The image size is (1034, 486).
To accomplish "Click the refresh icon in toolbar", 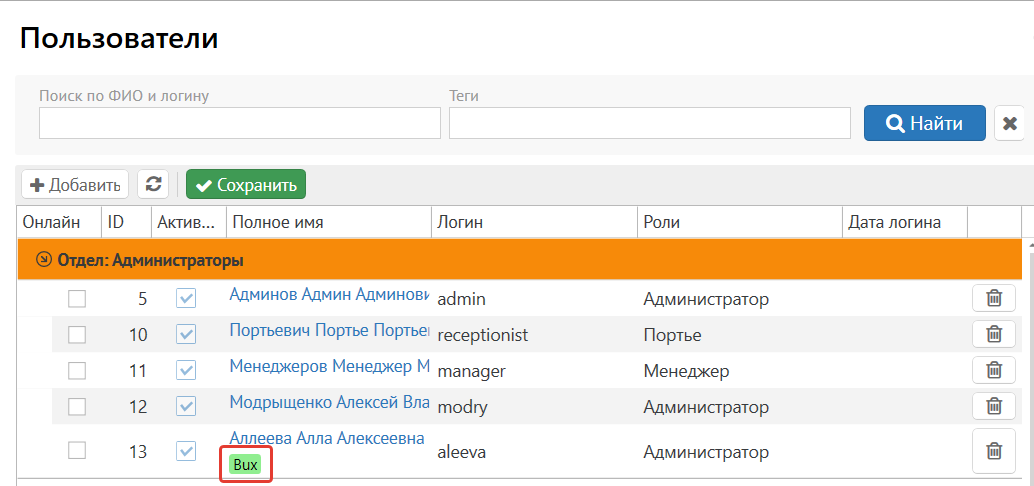I will 153,185.
